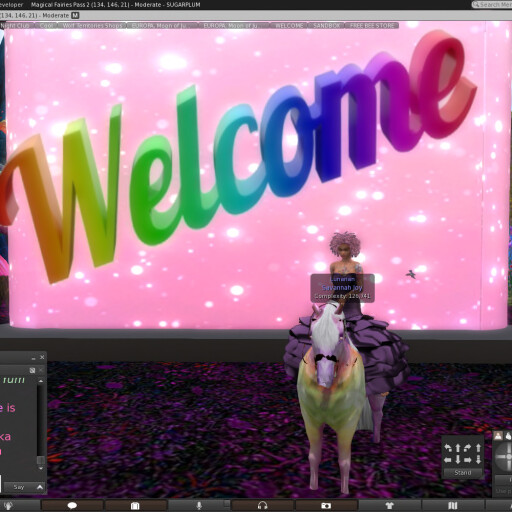
Task: Click the snapshot camera toolbar button
Action: (326, 506)
